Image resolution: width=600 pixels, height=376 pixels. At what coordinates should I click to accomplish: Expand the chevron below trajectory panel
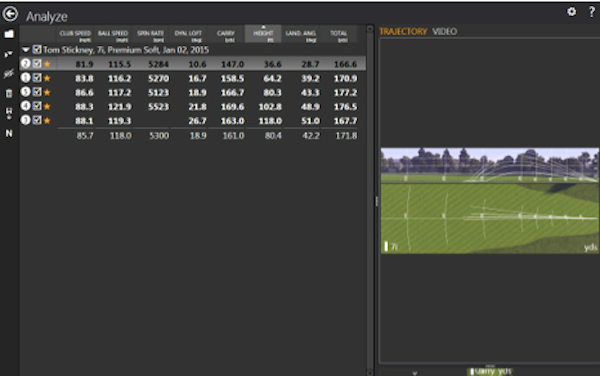[x=415, y=372]
